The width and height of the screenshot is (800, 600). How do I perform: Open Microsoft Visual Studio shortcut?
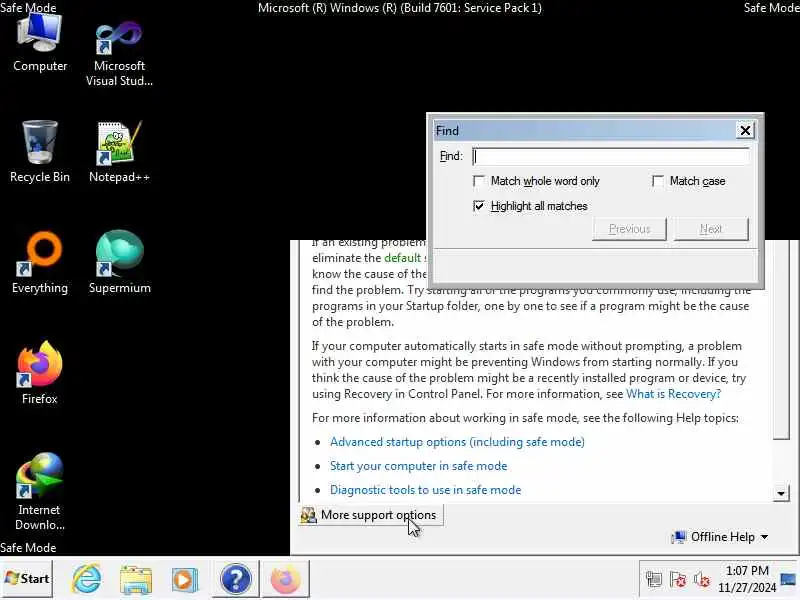[x=119, y=54]
